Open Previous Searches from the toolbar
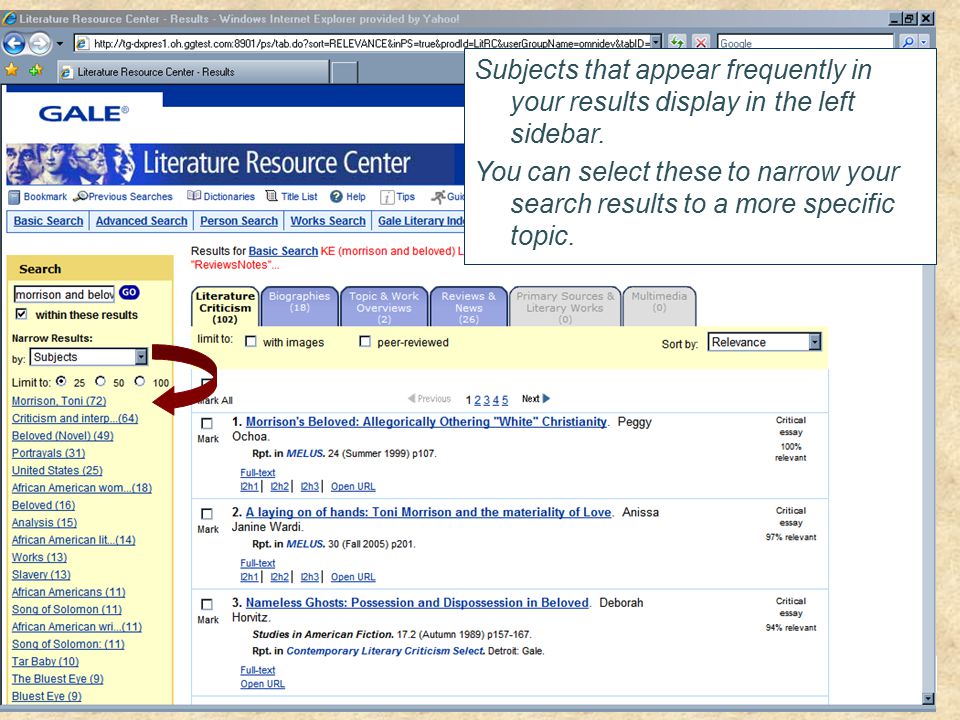Screen dimensions: 960x720 pyautogui.click(x=123, y=197)
